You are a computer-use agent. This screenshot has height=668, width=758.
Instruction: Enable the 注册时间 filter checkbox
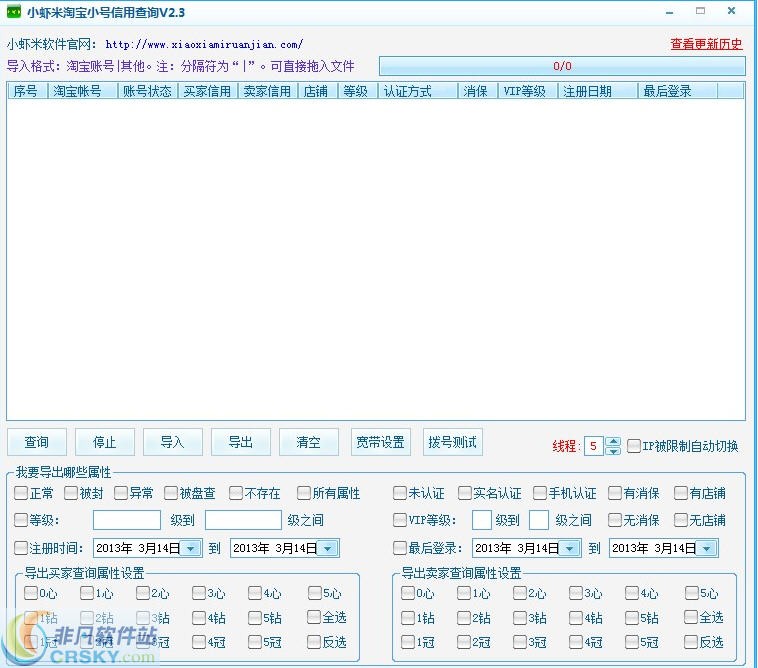coord(21,548)
